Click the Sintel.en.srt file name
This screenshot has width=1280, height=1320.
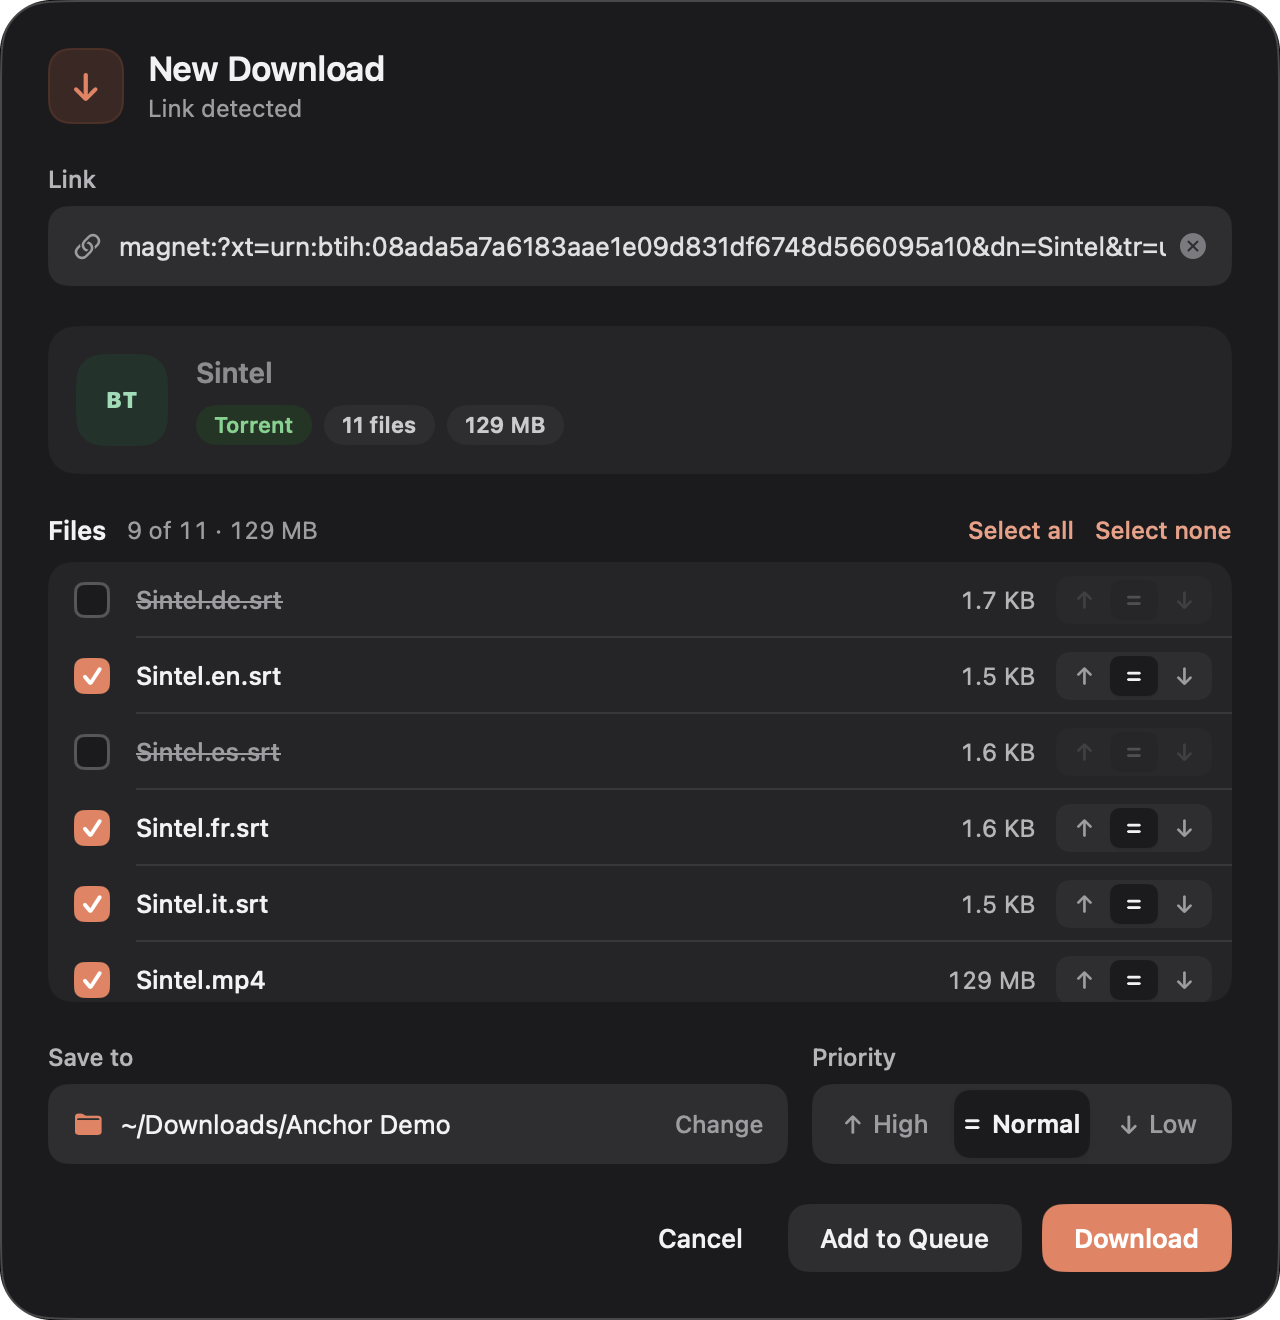point(209,676)
